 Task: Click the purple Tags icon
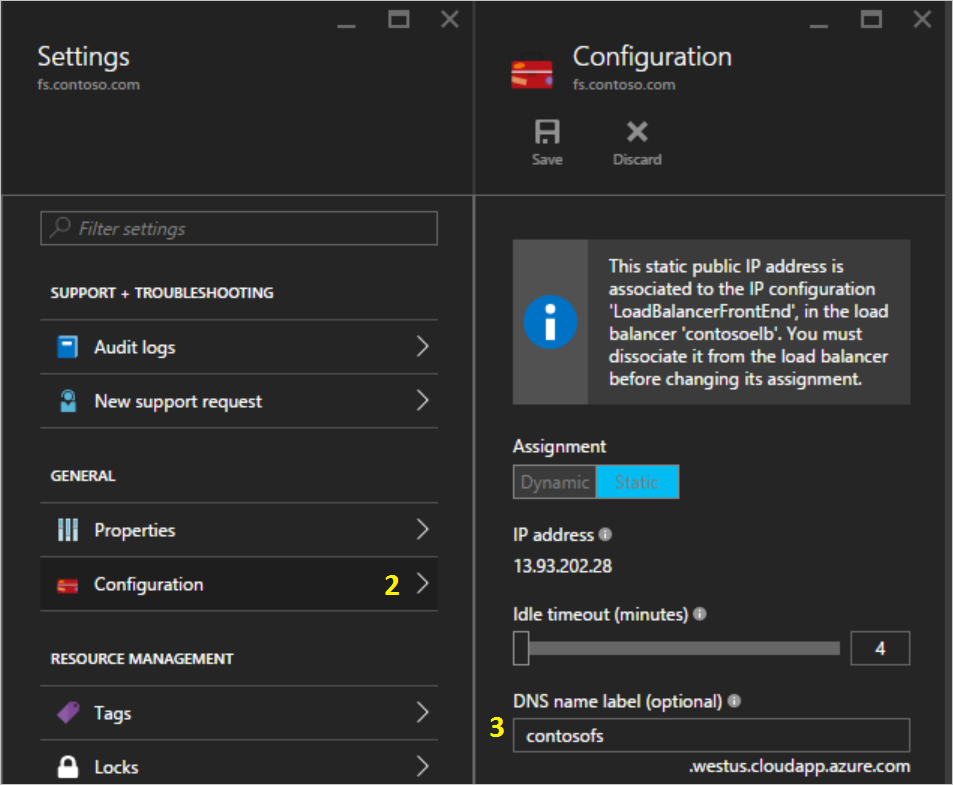pos(68,713)
